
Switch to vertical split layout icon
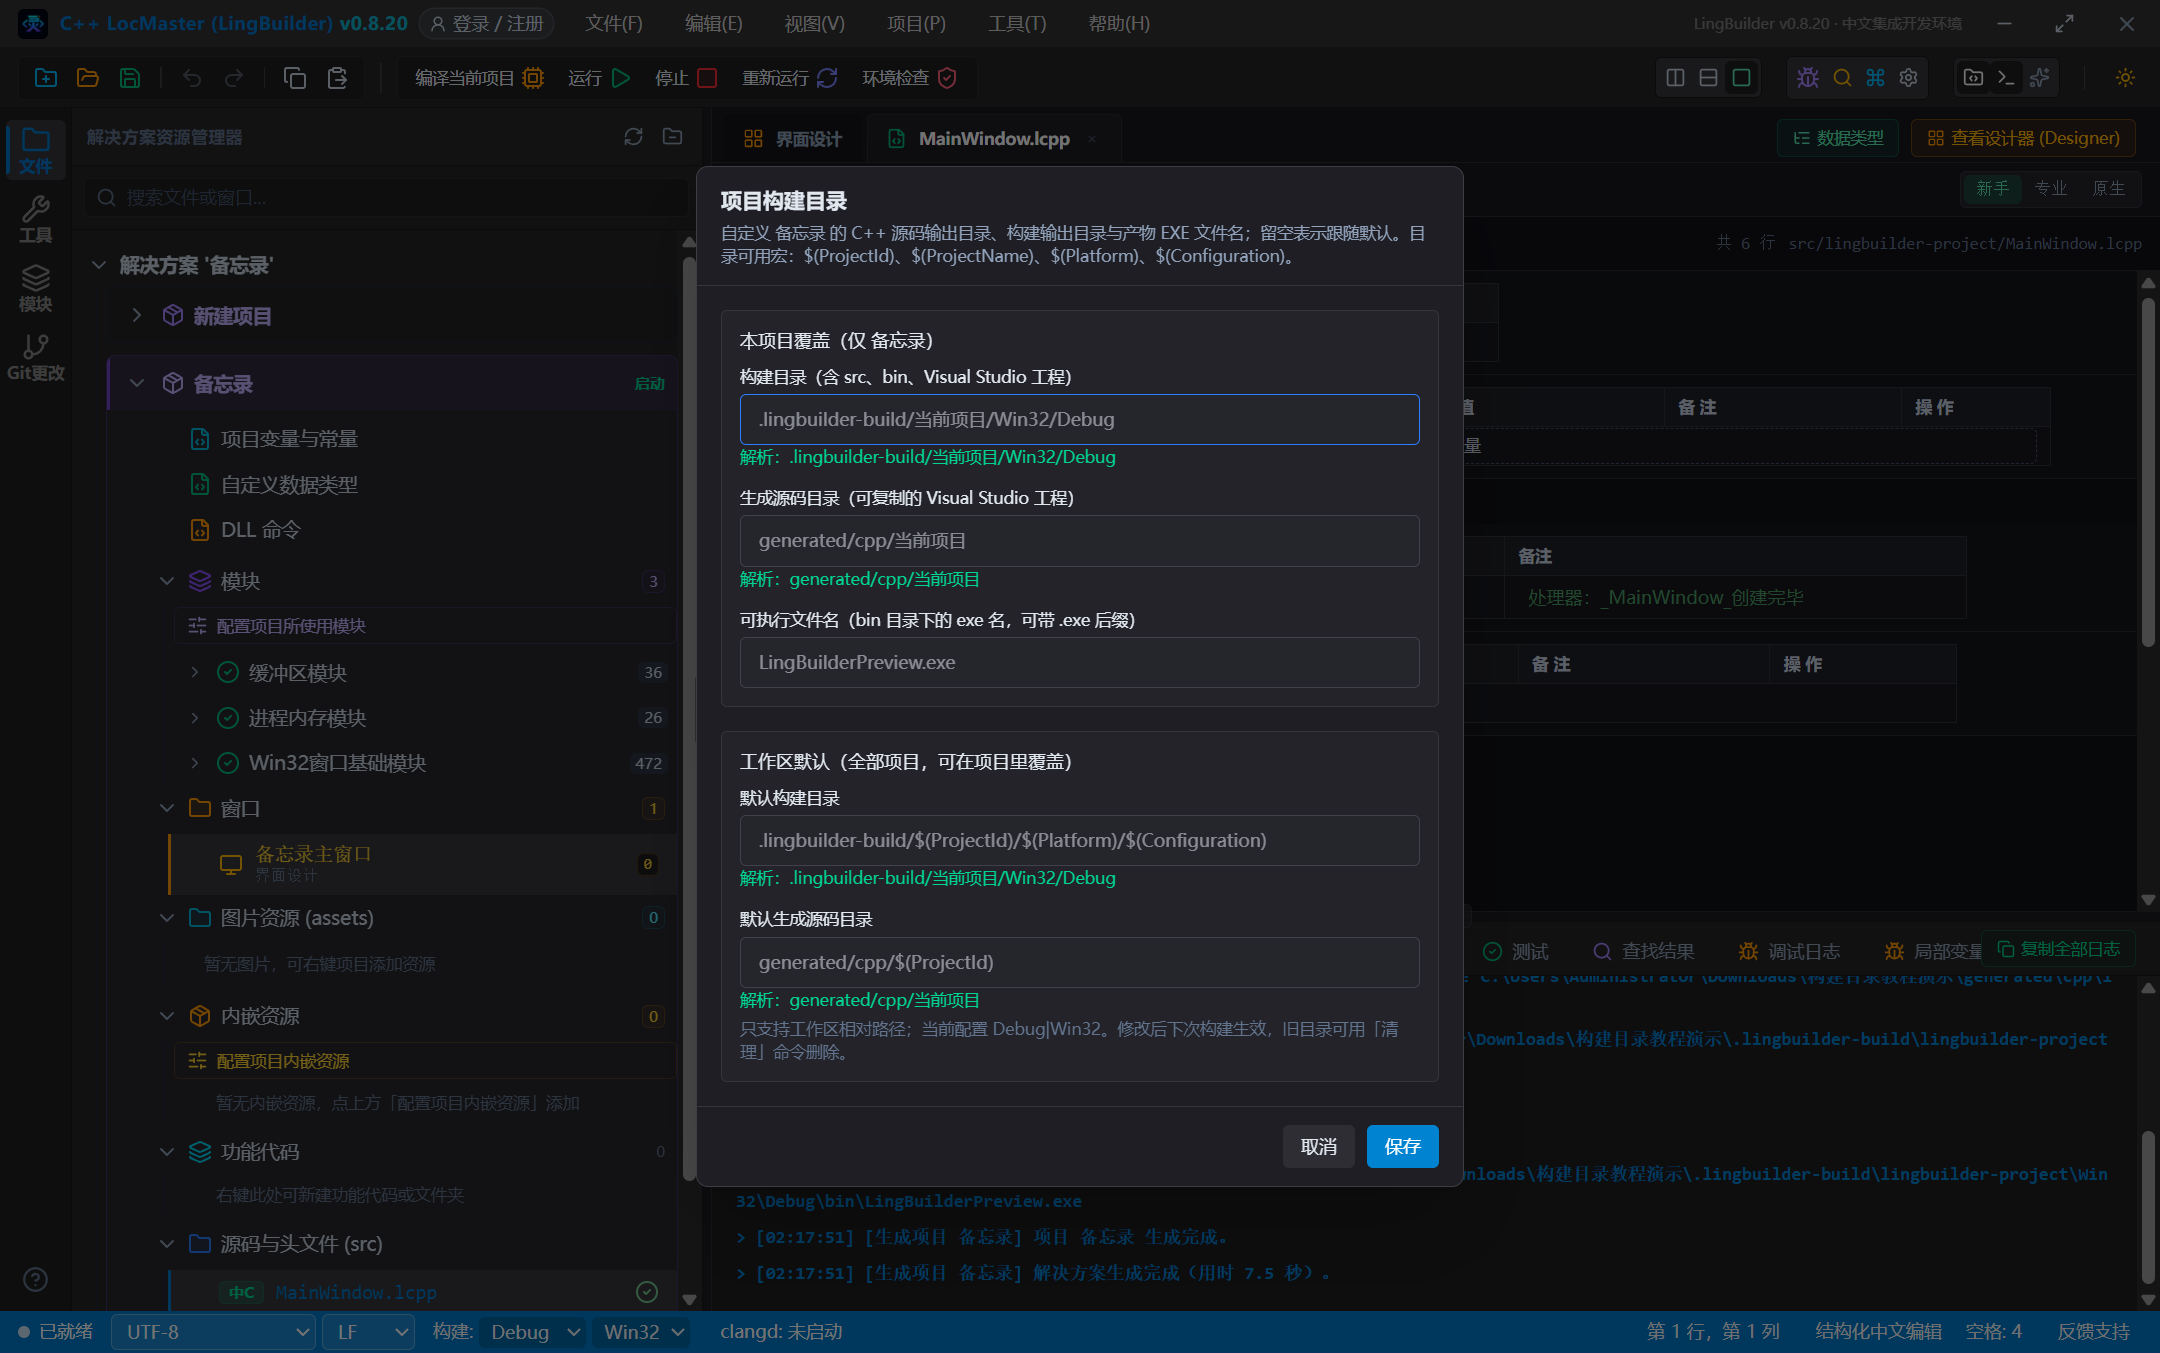click(x=1676, y=78)
